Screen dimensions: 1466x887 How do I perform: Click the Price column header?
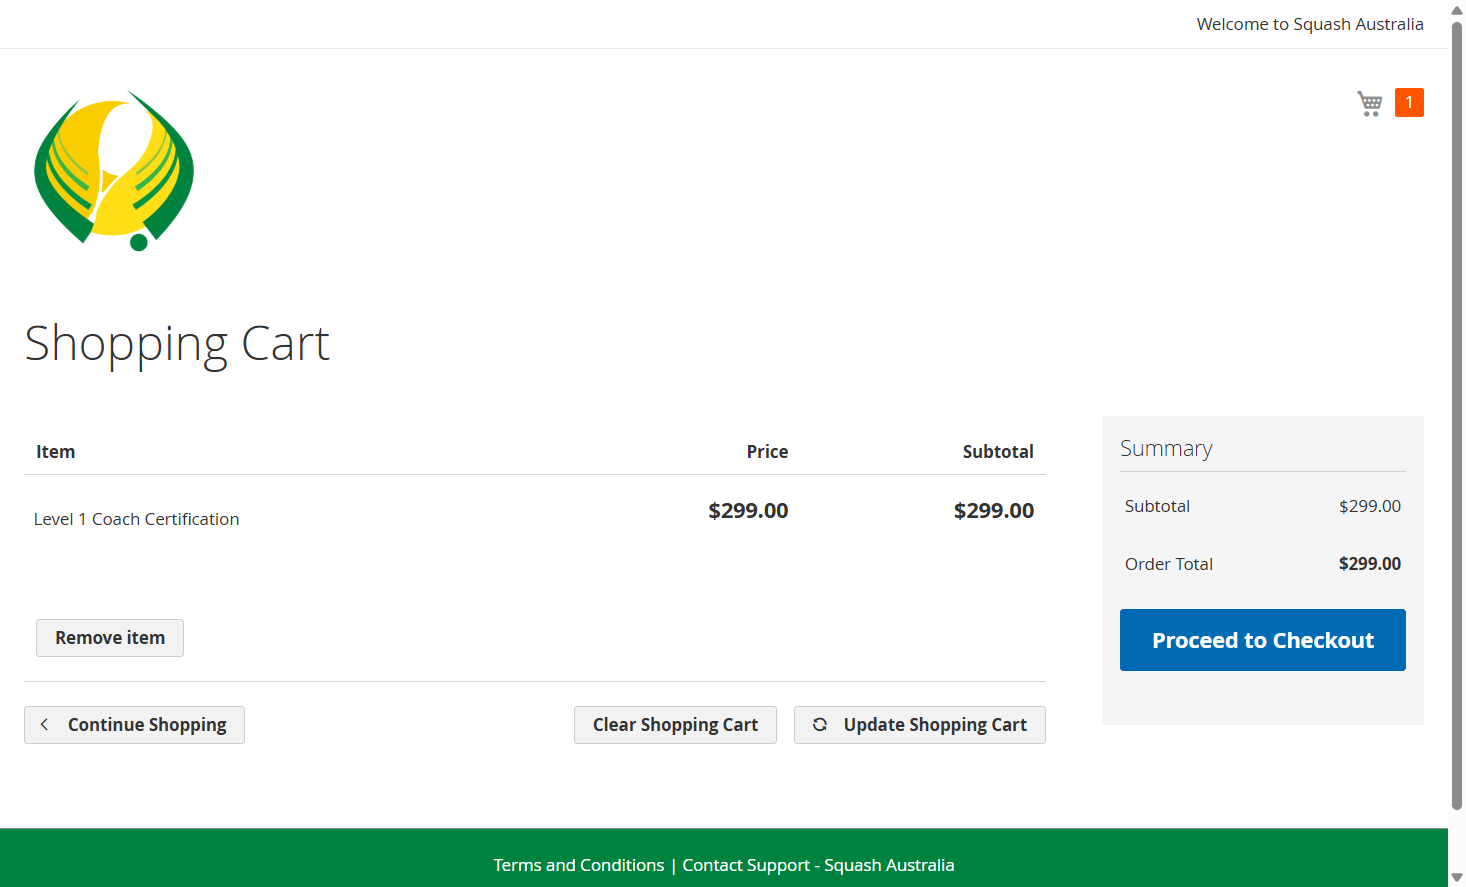coord(767,452)
